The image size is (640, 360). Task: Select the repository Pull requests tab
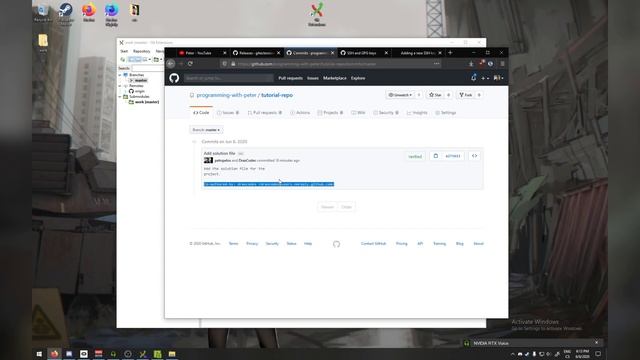tap(264, 113)
